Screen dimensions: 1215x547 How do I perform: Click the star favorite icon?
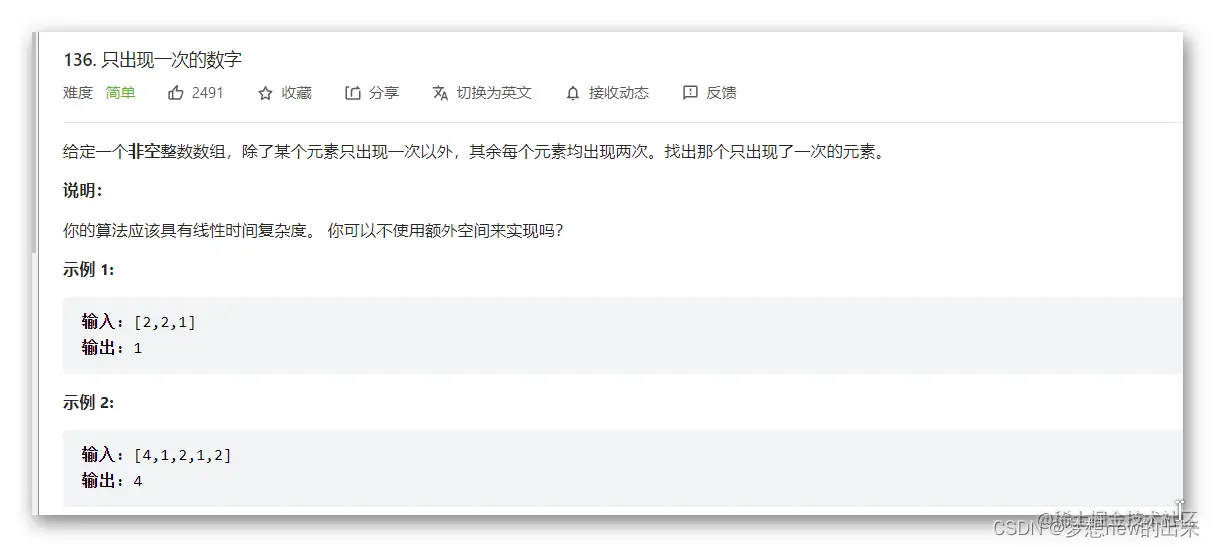click(x=265, y=93)
